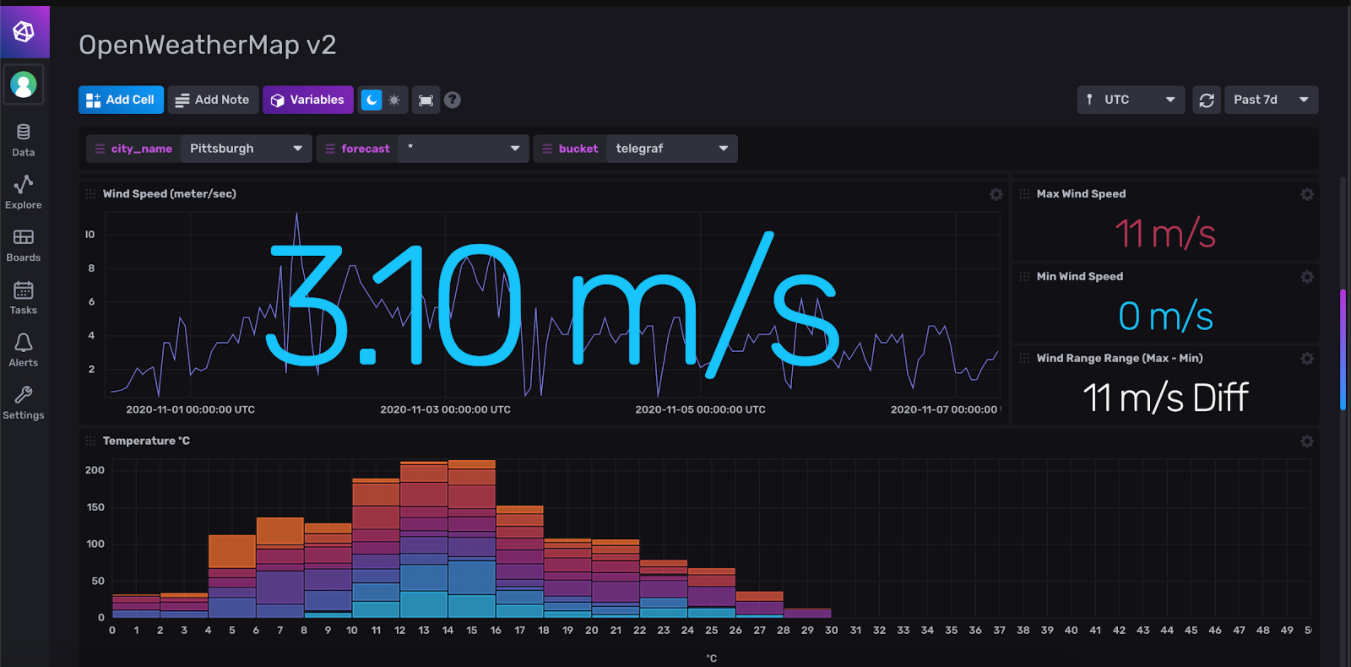Click the Wind Range Range (Max - Min) title

tap(1120, 358)
